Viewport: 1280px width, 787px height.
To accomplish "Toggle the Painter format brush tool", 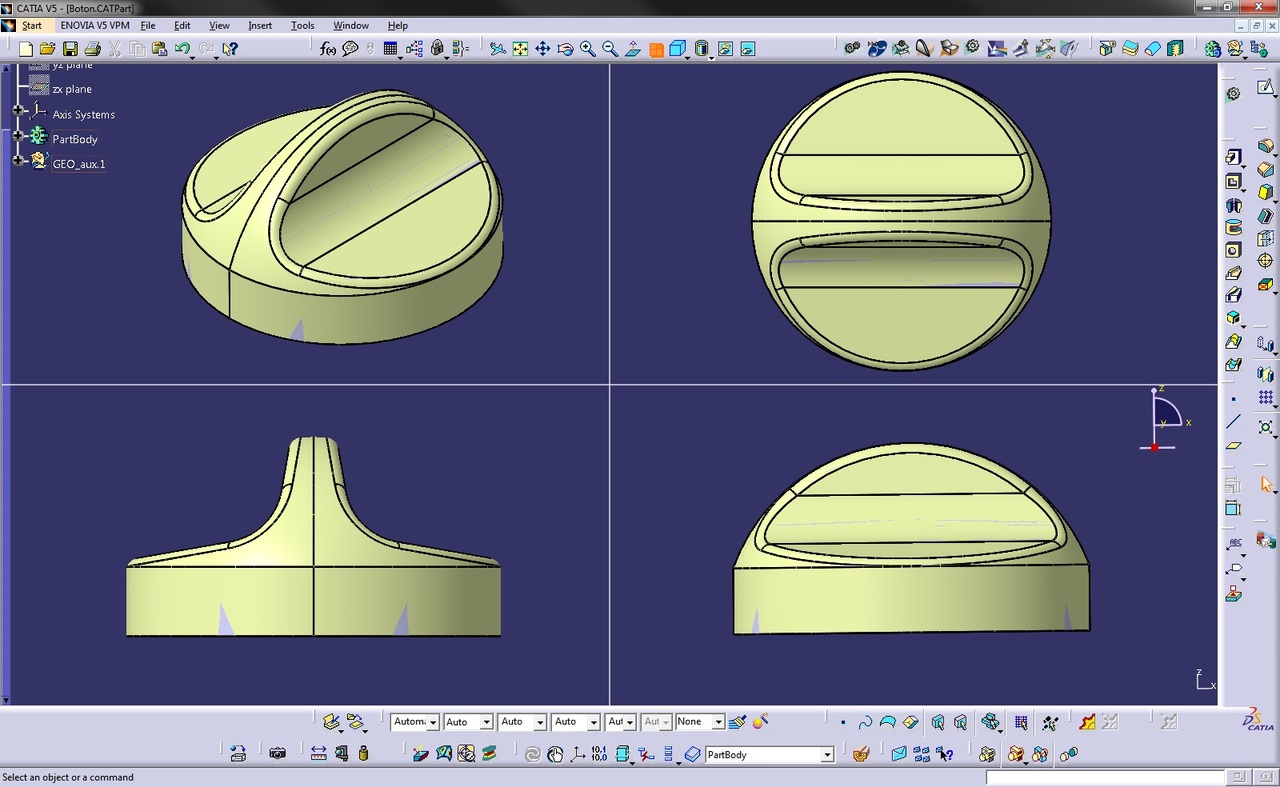I will point(737,721).
